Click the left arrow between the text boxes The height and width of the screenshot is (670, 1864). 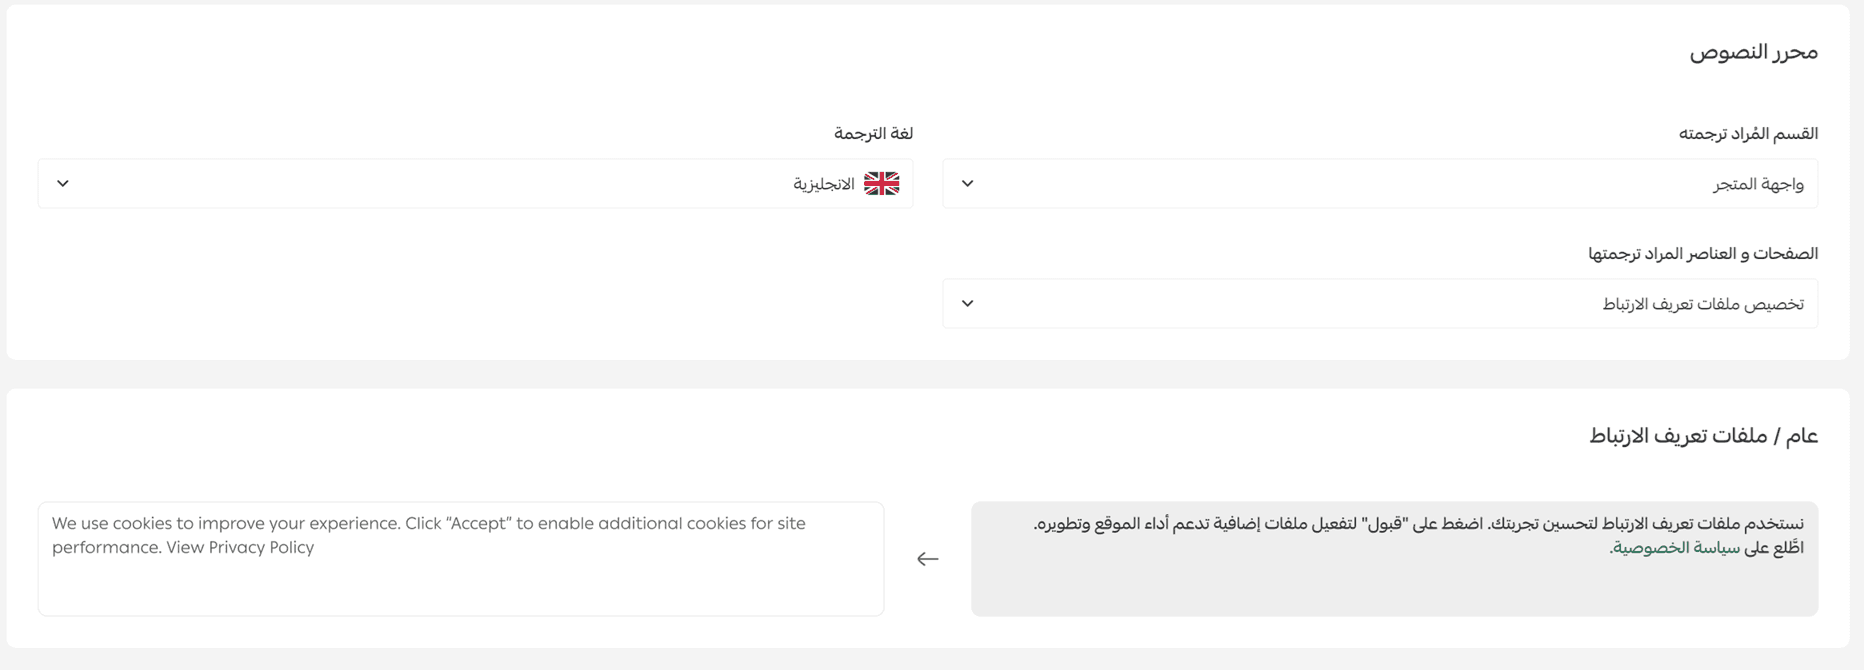click(928, 559)
